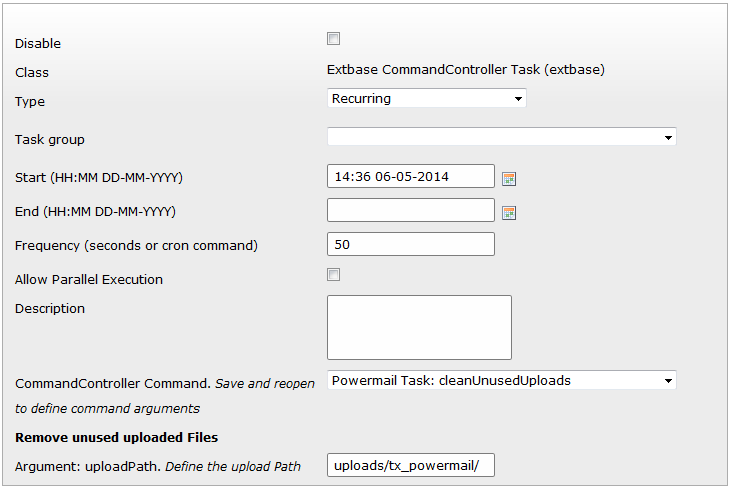Click the Disable label text

click(38, 44)
